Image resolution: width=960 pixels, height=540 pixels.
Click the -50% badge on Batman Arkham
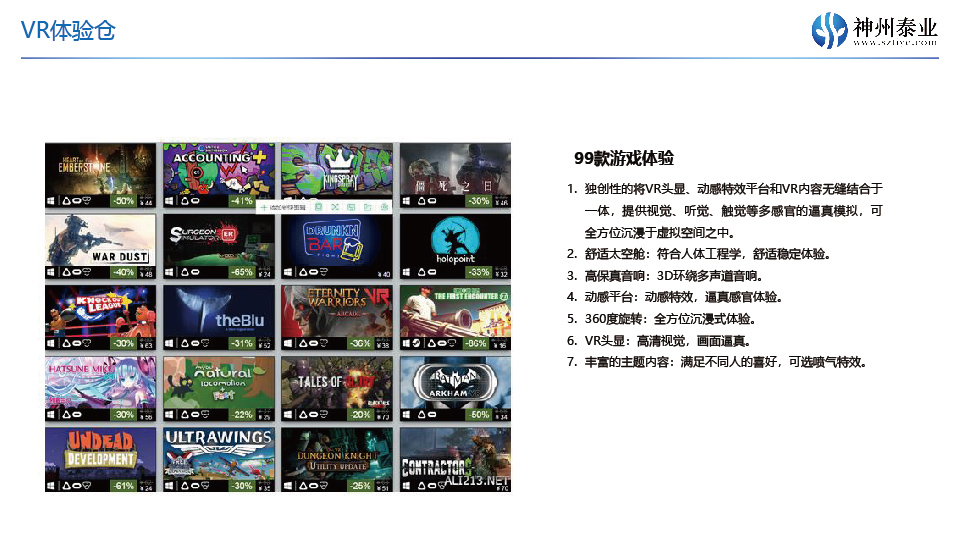(x=479, y=414)
